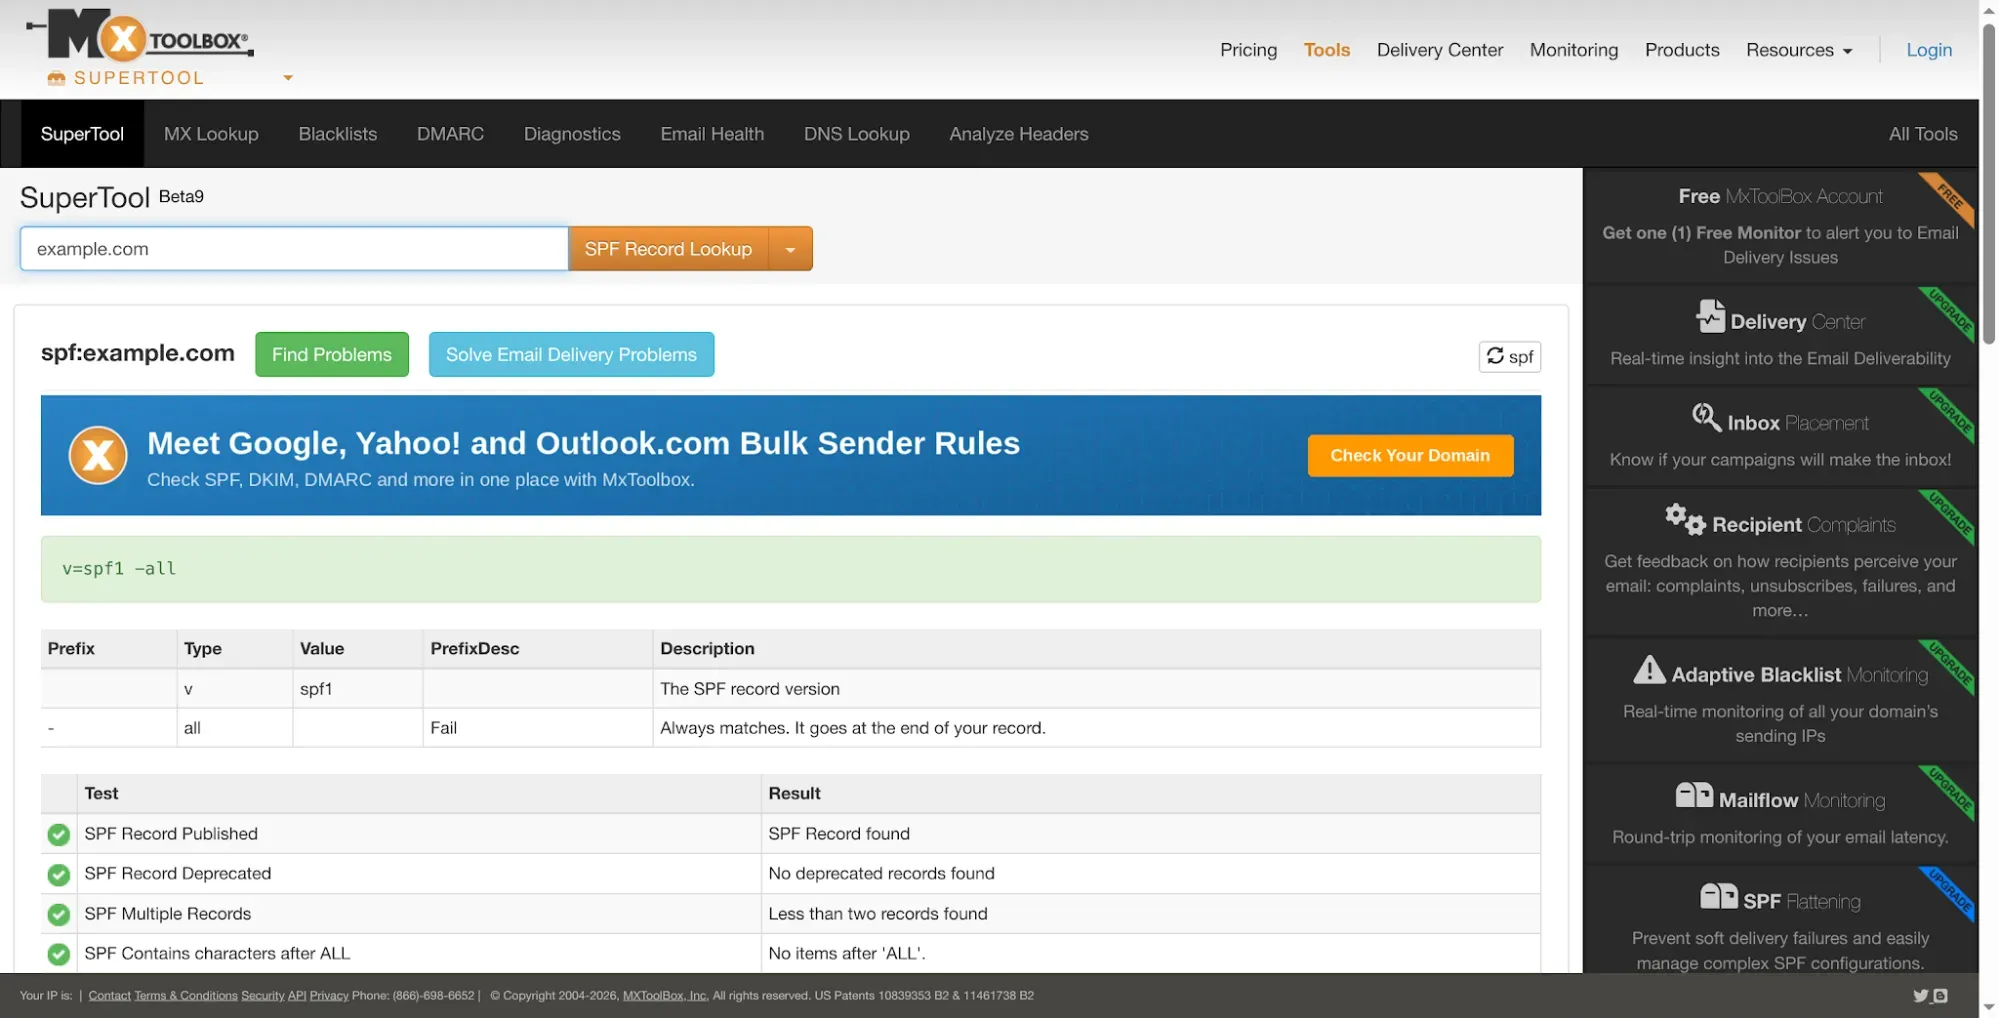Select the SuperTool tab
This screenshot has width=1999, height=1019.
[82, 134]
